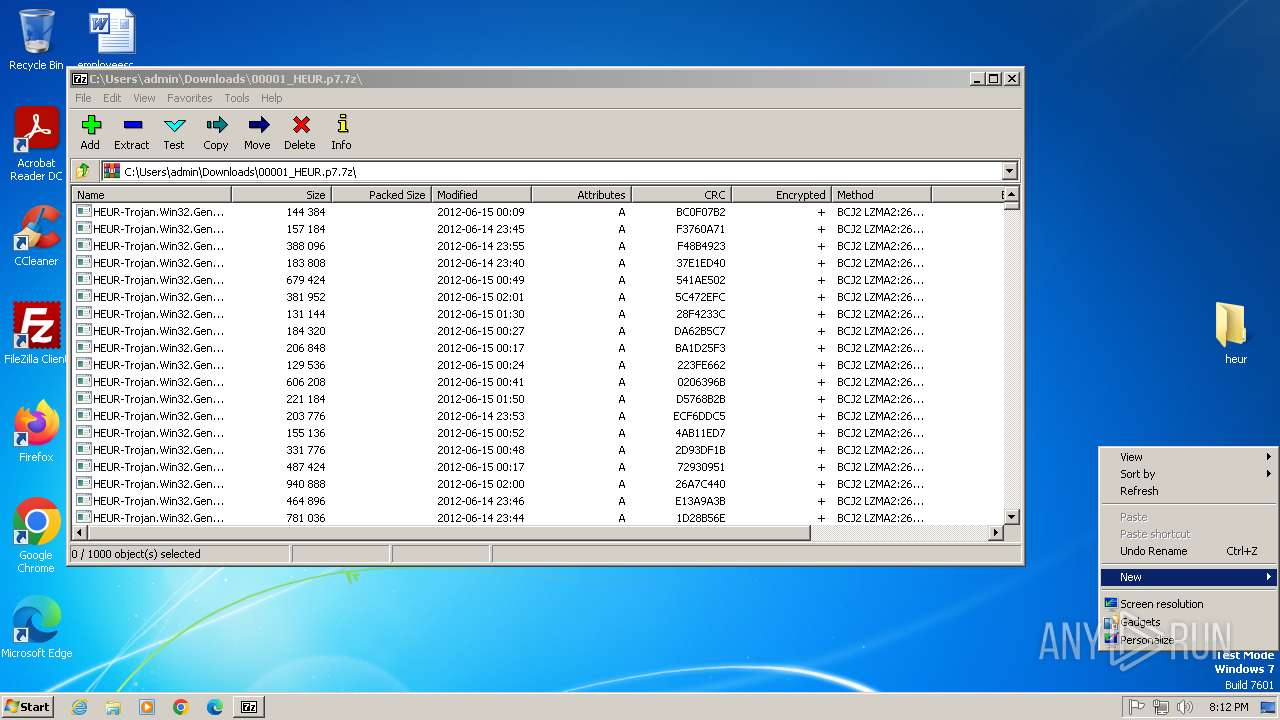Sort by the Method column header
1280x720 pixels.
click(881, 195)
